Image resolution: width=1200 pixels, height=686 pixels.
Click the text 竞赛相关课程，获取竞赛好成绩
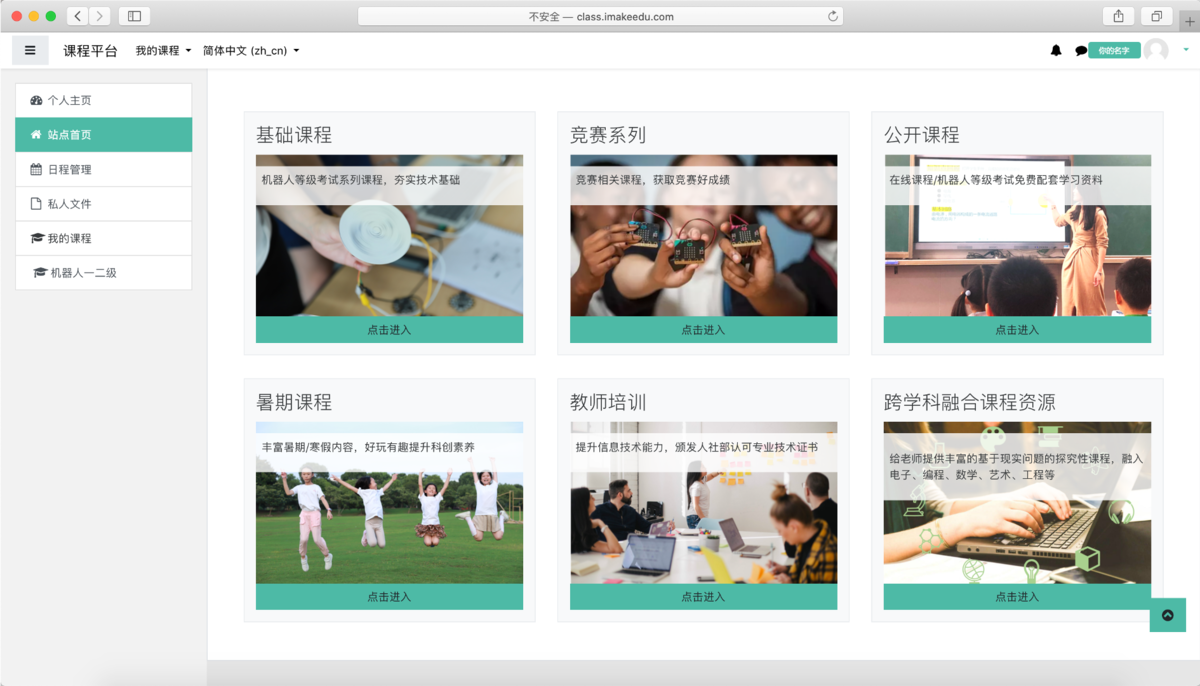coord(653,180)
